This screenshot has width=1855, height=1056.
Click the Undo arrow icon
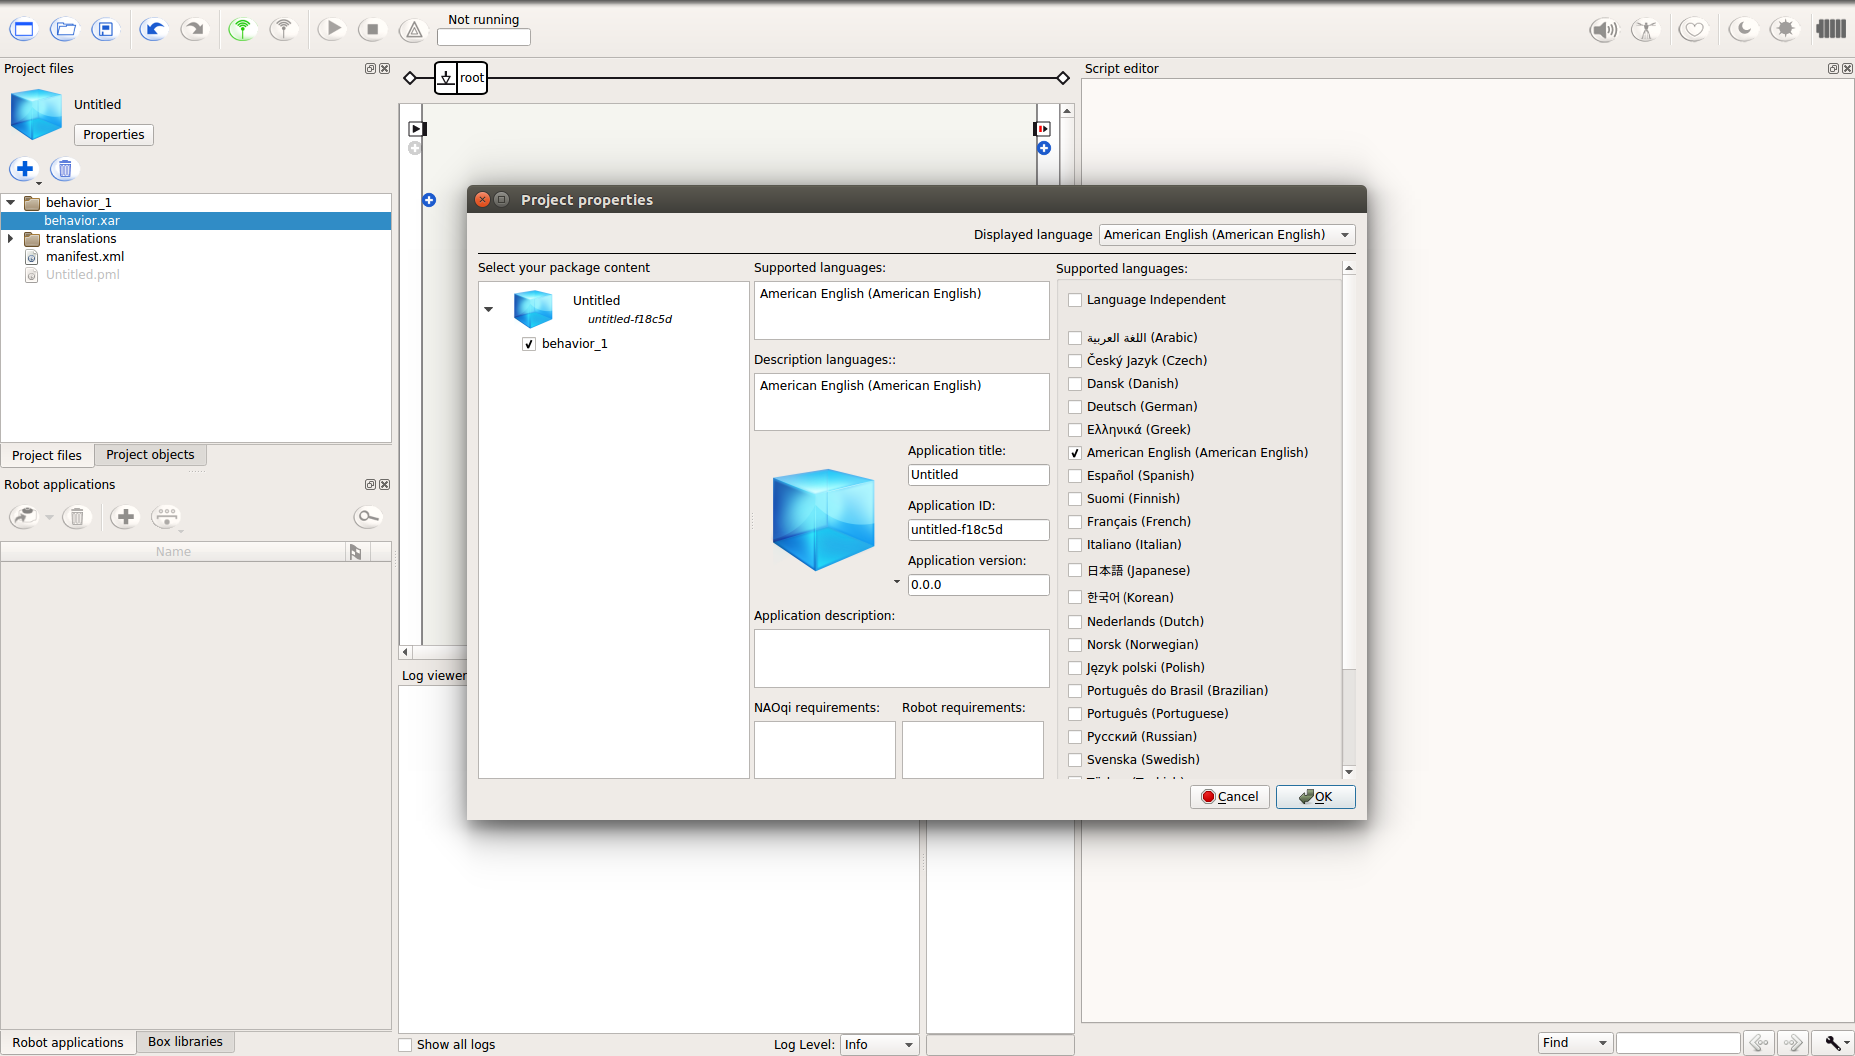(x=153, y=30)
